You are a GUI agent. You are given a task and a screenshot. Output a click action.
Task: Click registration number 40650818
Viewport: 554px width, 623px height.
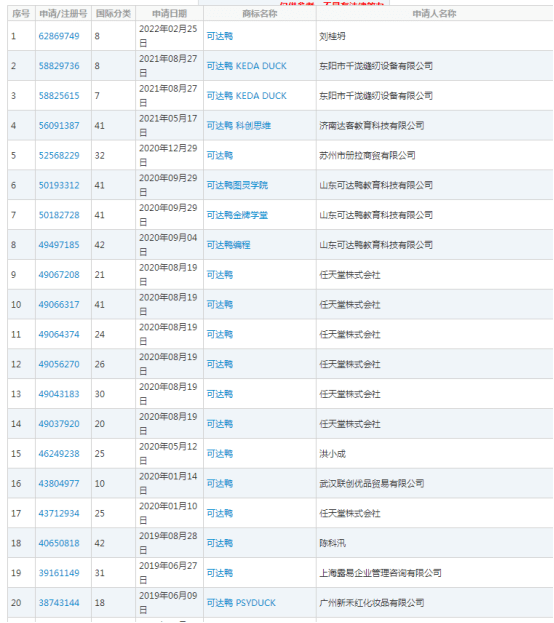[59, 543]
